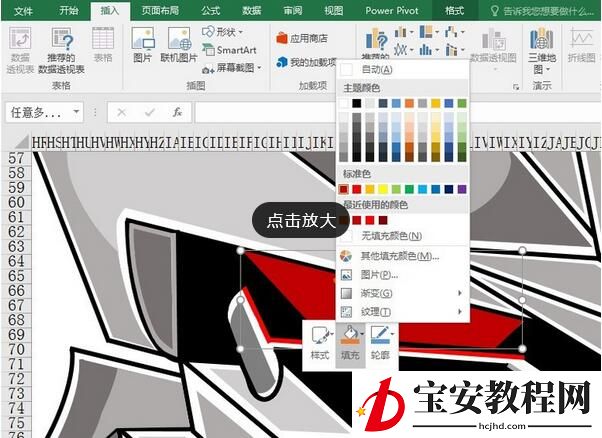Pick the purple standard color swatch
Screen dimensions: 602x438
pyautogui.click(x=462, y=189)
